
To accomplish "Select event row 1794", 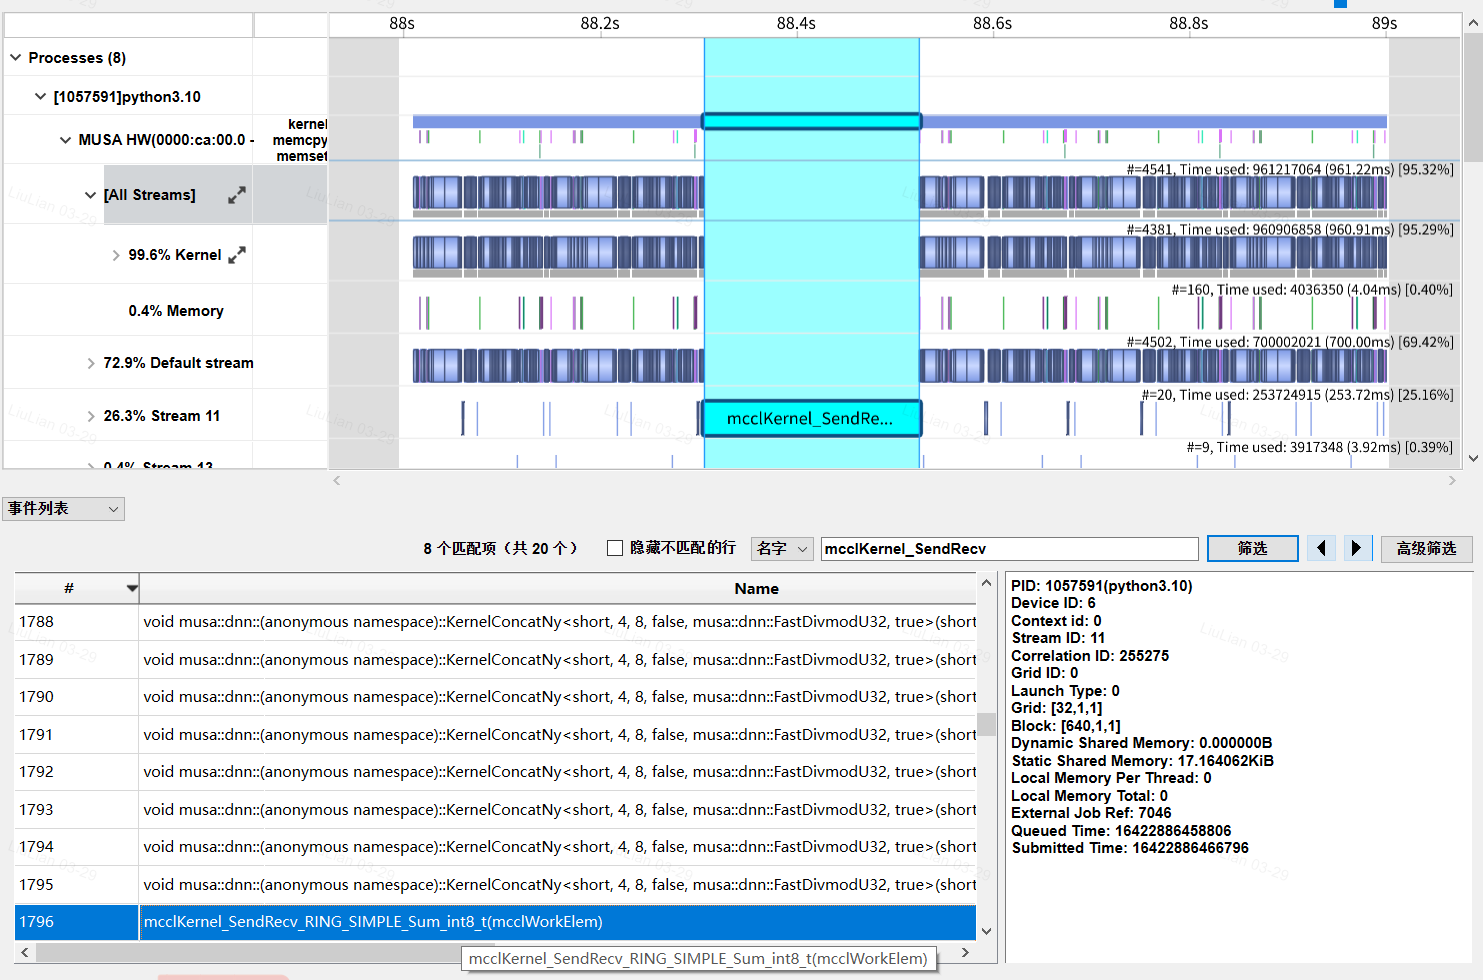I will [x=495, y=847].
